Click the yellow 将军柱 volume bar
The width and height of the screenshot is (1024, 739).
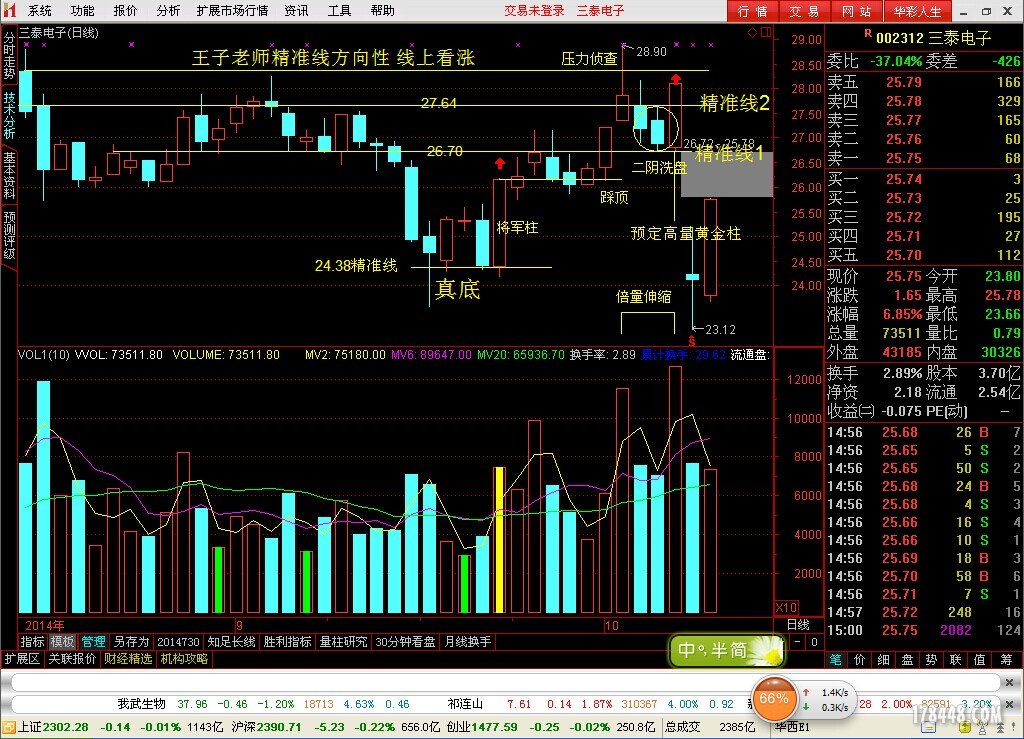tap(499, 540)
